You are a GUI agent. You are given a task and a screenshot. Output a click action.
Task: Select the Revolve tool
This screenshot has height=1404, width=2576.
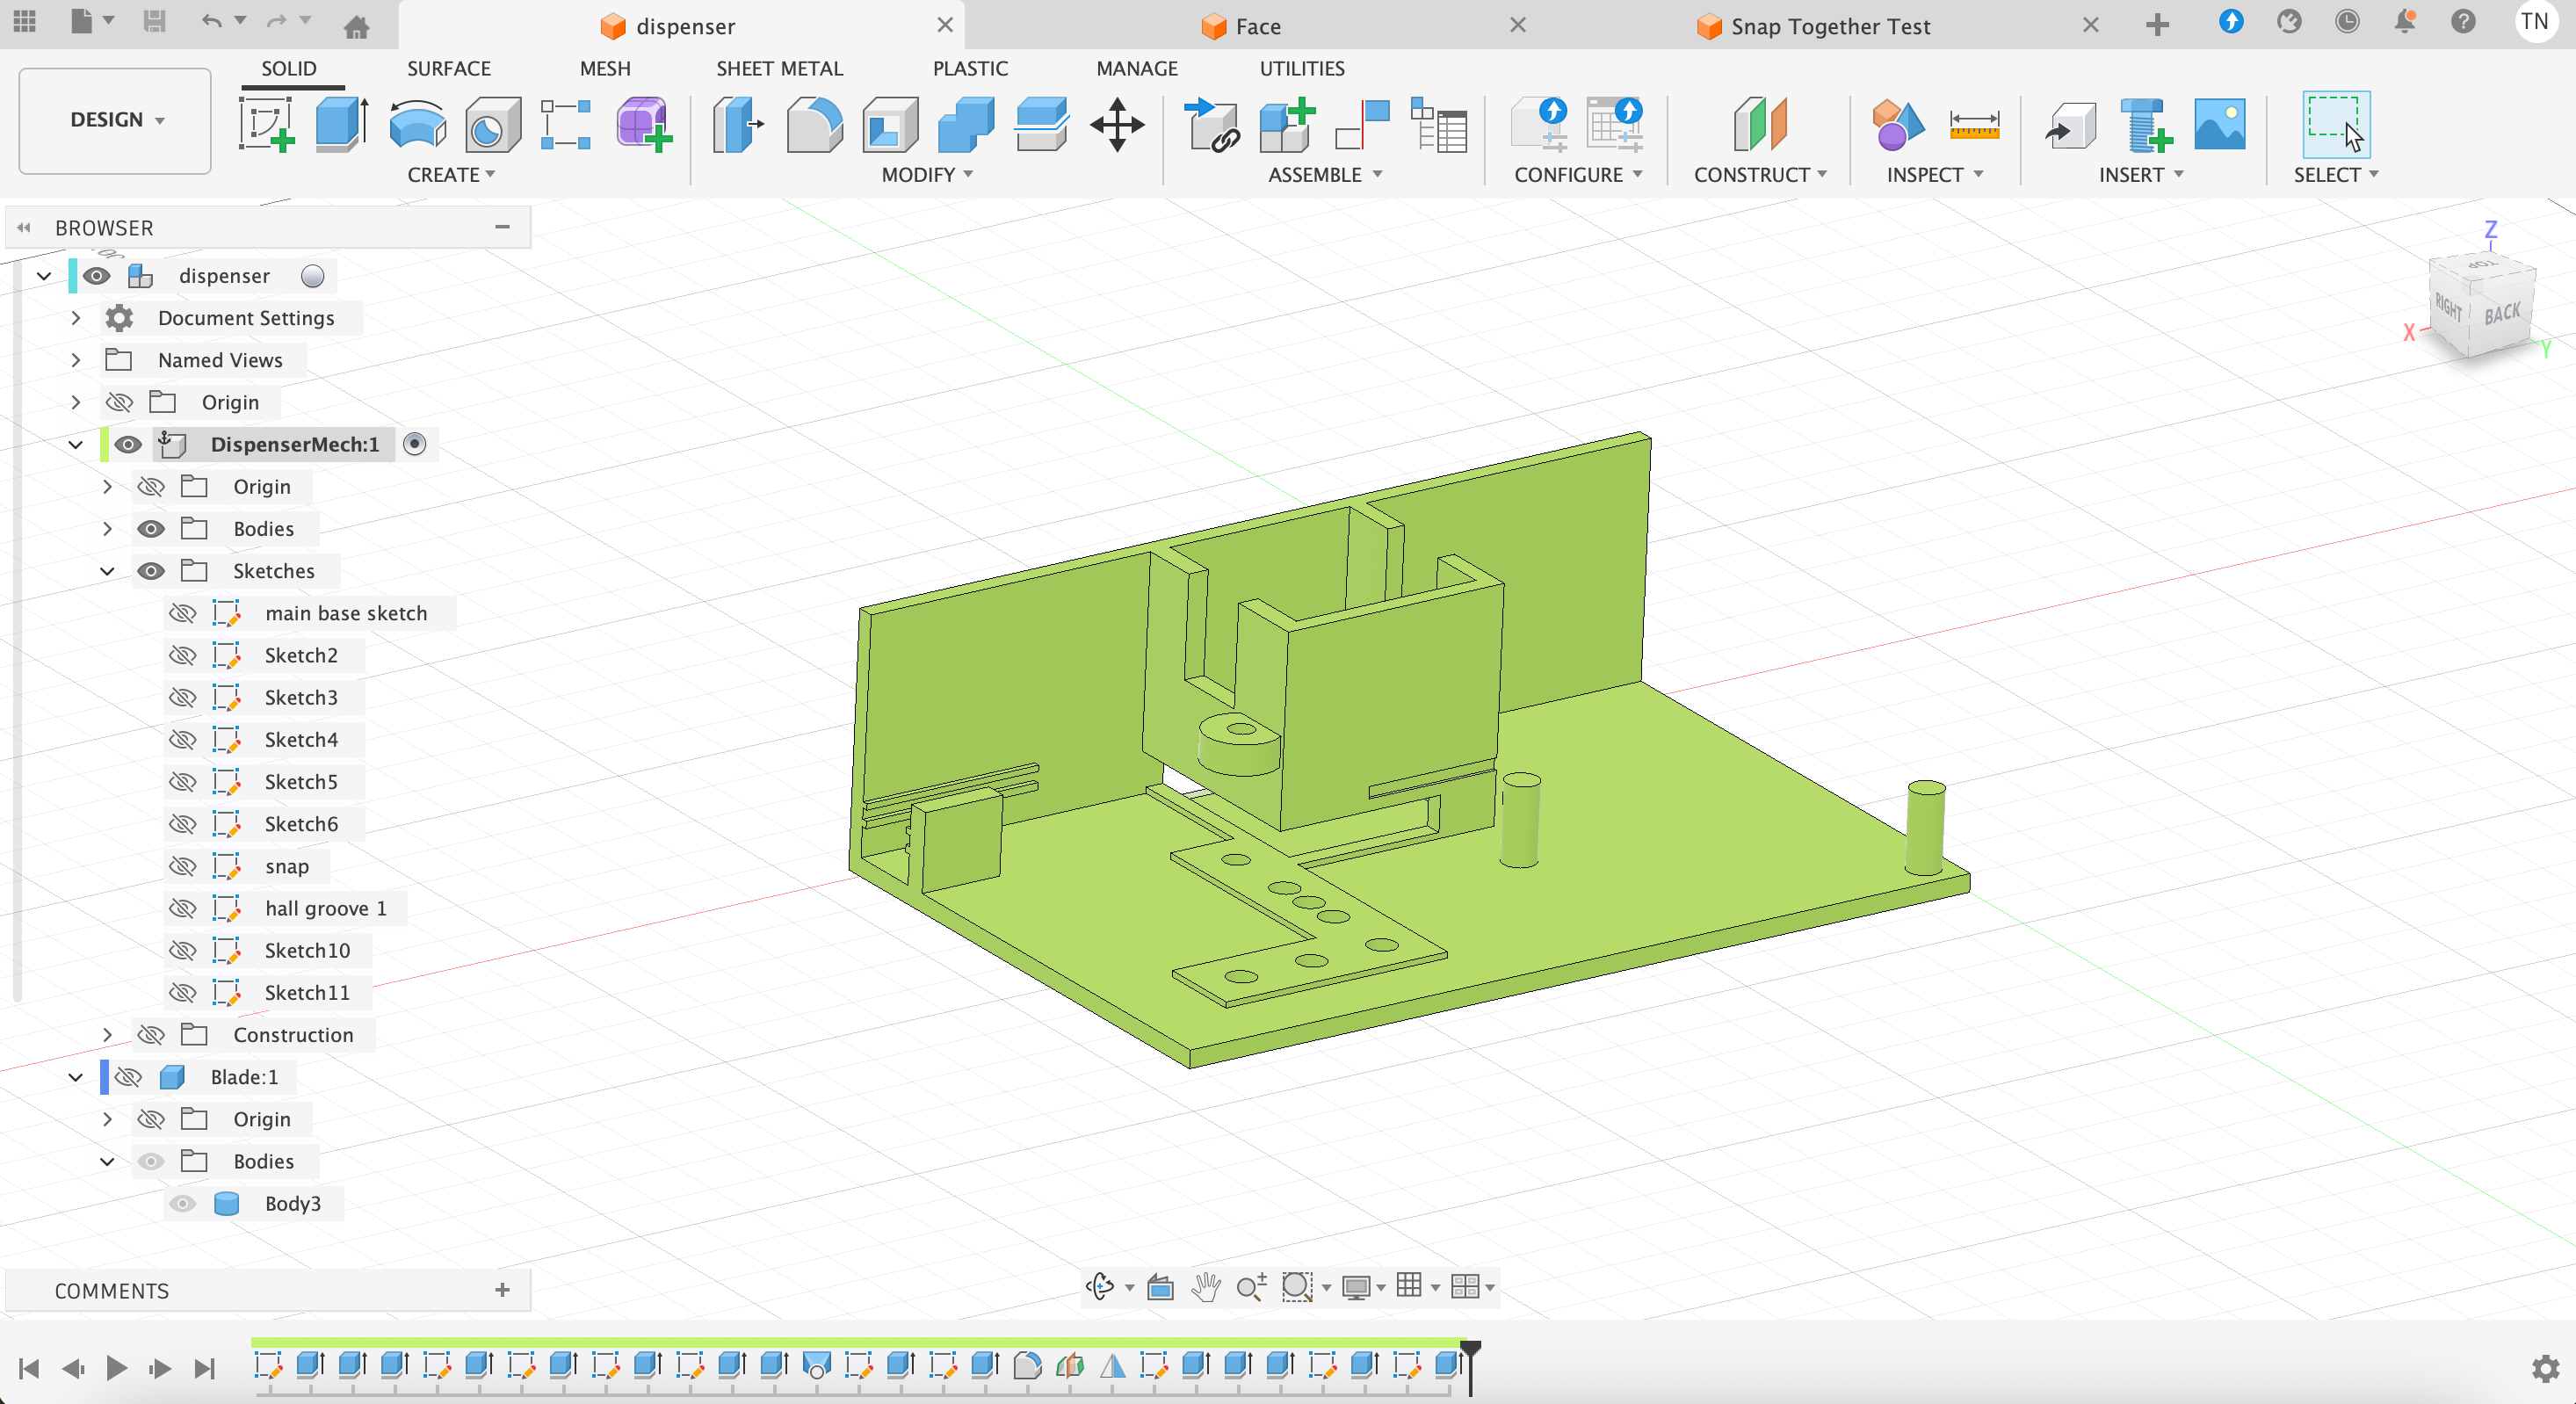pyautogui.click(x=417, y=124)
